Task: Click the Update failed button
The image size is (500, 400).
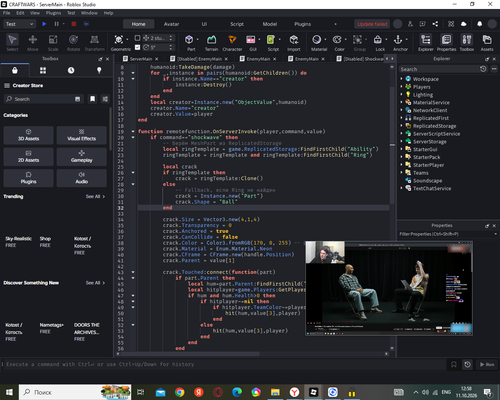Action: pyautogui.click(x=372, y=24)
